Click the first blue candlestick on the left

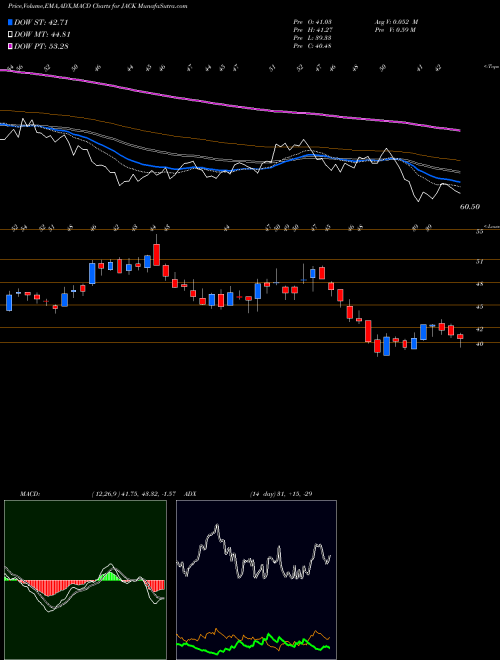point(9,303)
